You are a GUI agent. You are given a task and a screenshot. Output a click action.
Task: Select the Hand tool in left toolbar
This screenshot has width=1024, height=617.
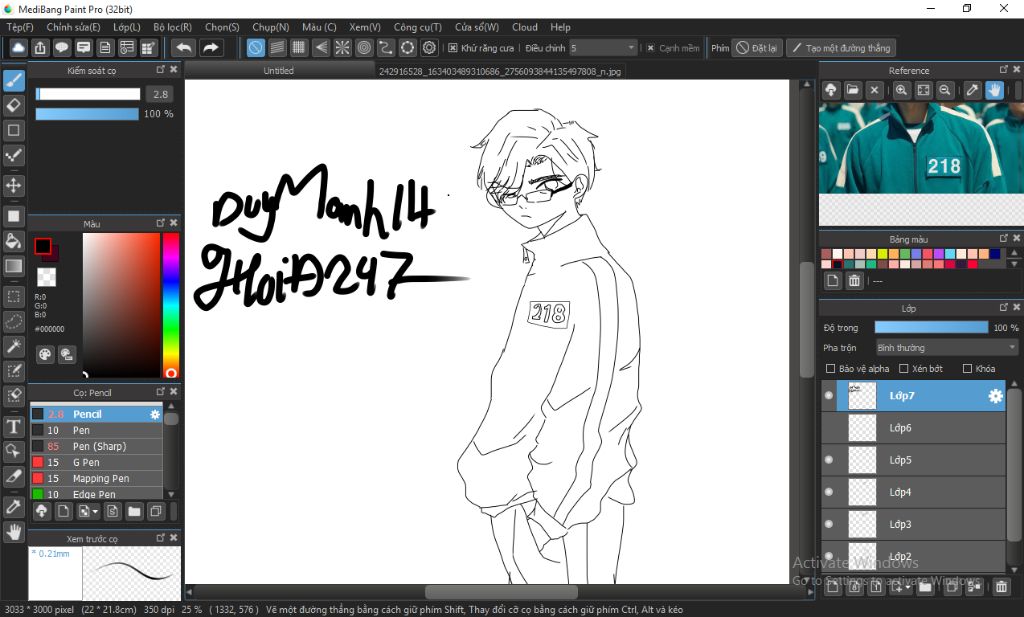(14, 532)
